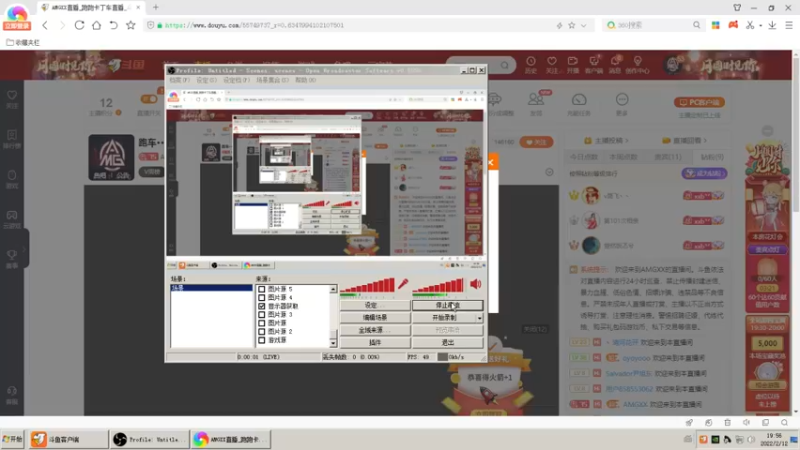Open the Douyu history clock icon
Viewport: 800px width, 450px height.
531,65
